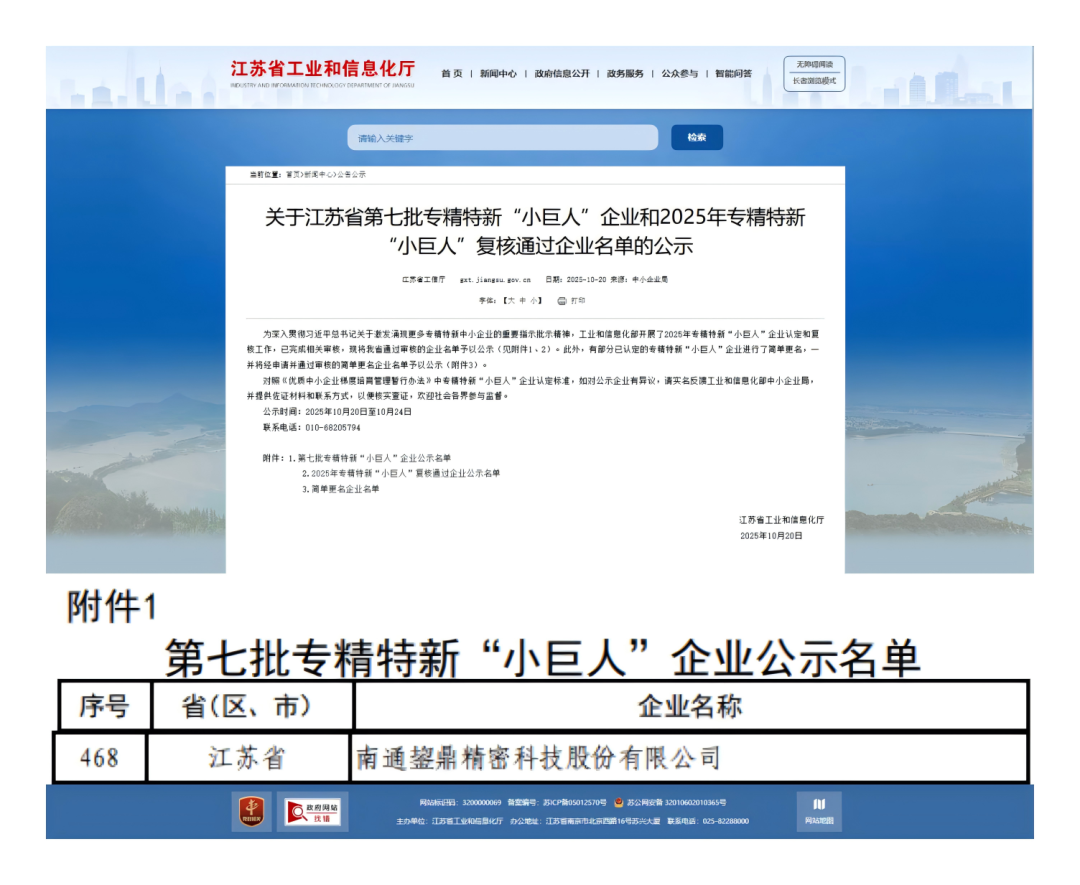
Task: Click the 检索 search button
Action: (697, 138)
